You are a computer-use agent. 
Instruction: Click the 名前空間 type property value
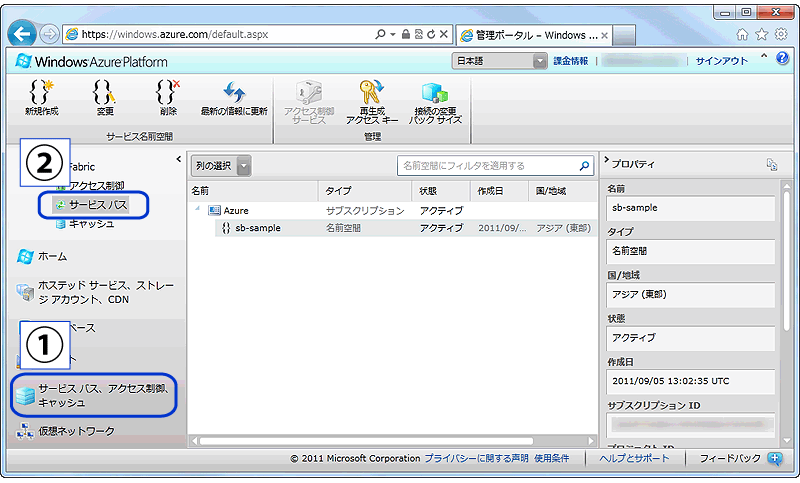point(690,251)
